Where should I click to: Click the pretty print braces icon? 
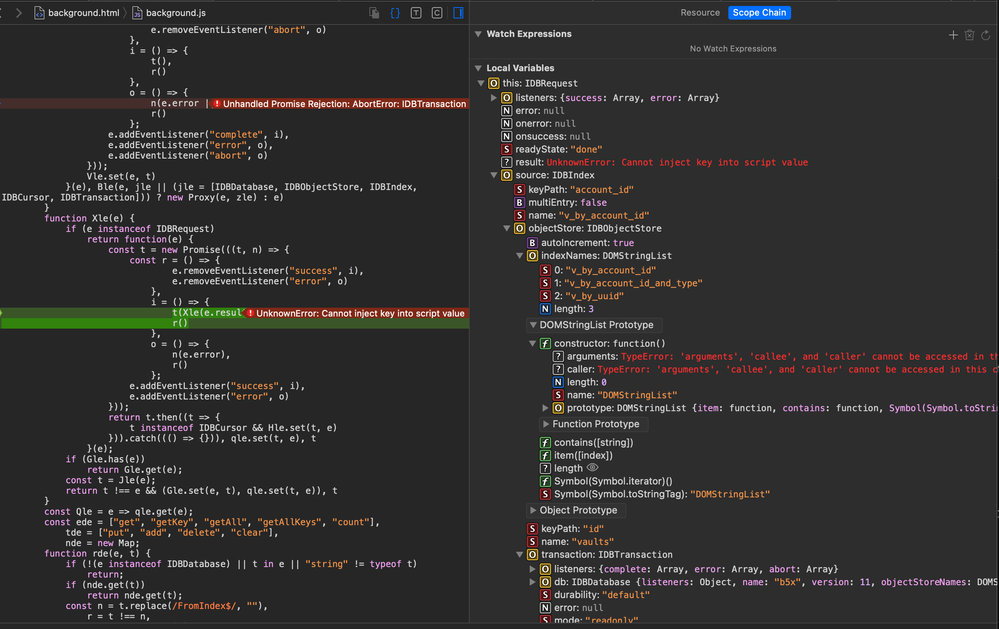pos(395,13)
